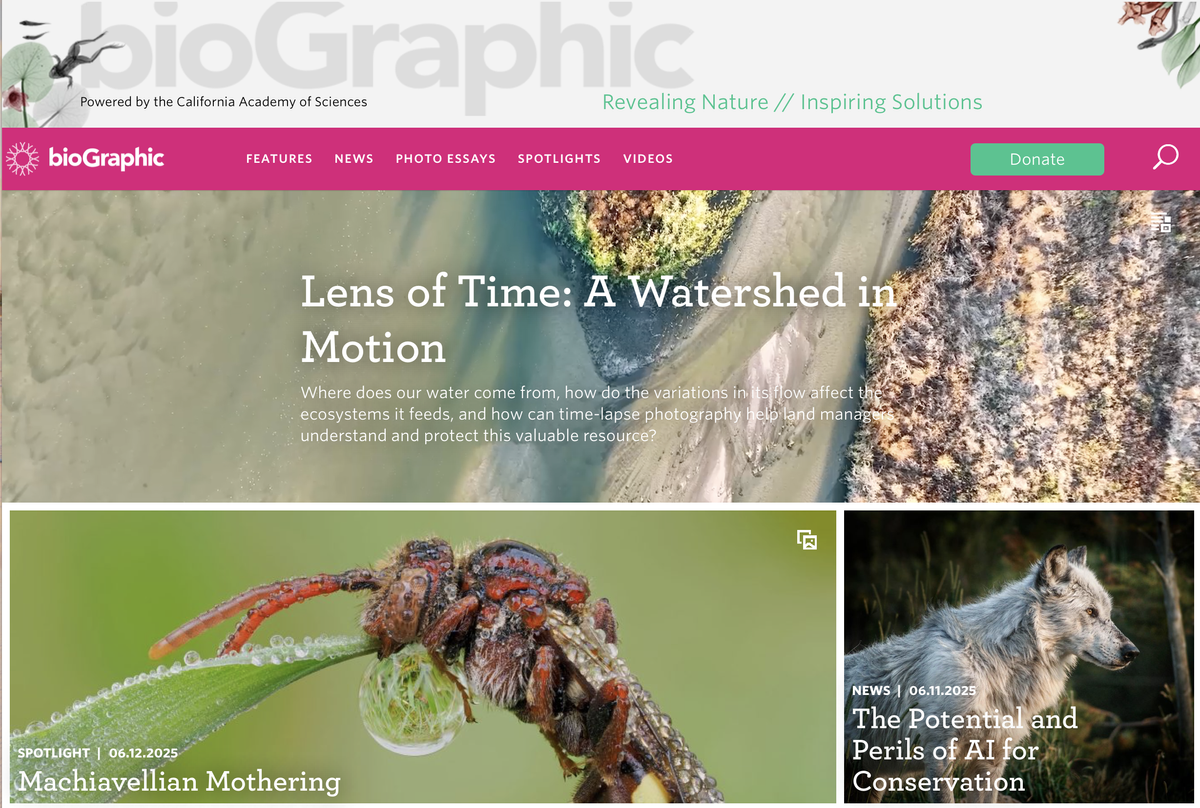Go to the News section

[x=354, y=159]
